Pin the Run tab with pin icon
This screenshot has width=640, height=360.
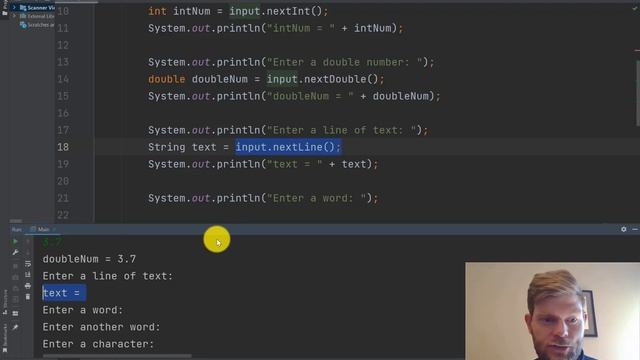[15, 327]
